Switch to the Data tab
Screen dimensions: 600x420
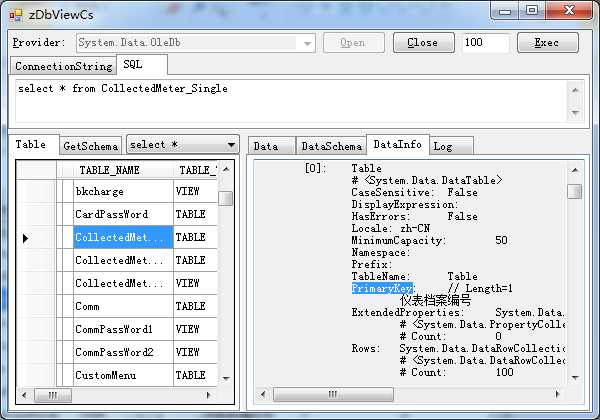(x=272, y=146)
